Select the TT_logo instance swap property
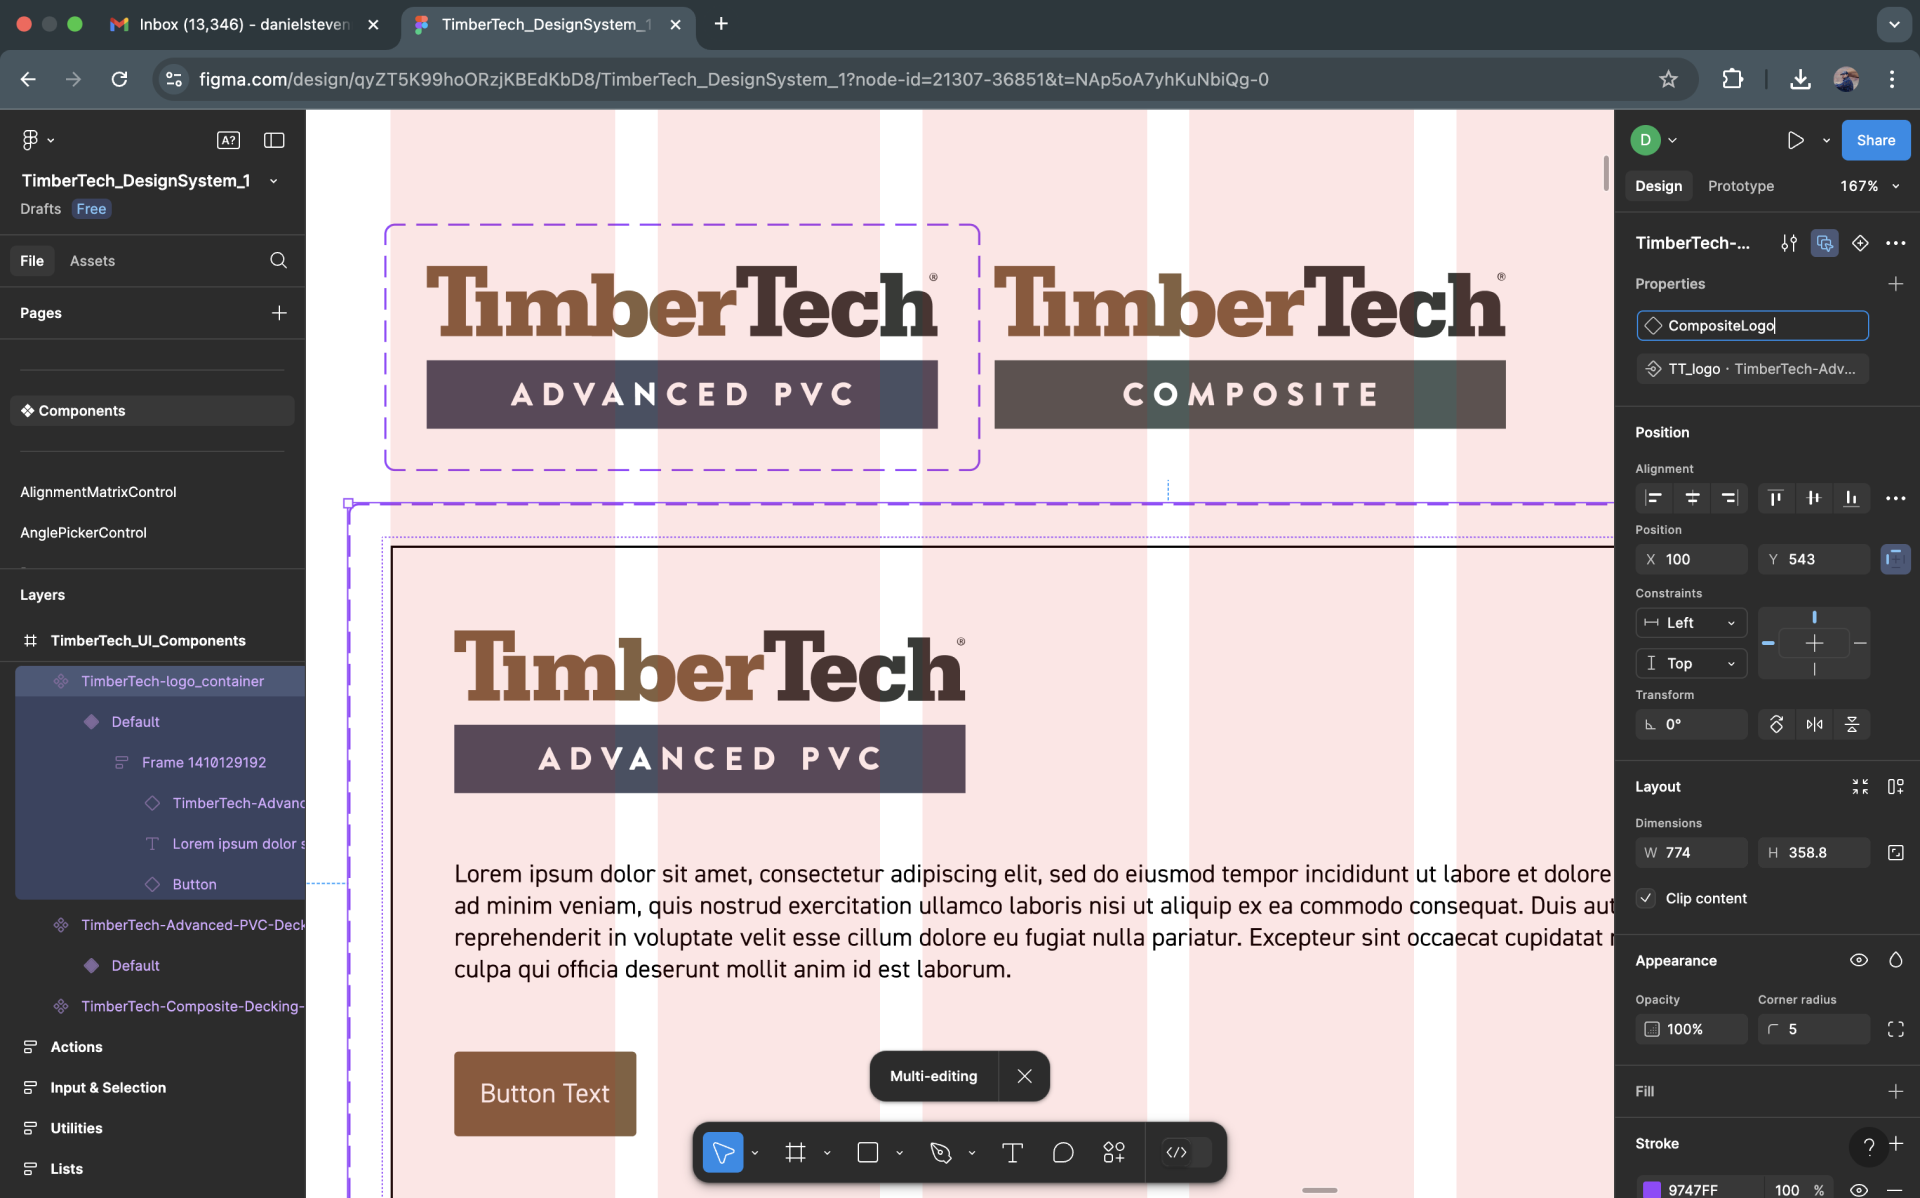Screen dimensions: 1920x1198 (x=1752, y=369)
